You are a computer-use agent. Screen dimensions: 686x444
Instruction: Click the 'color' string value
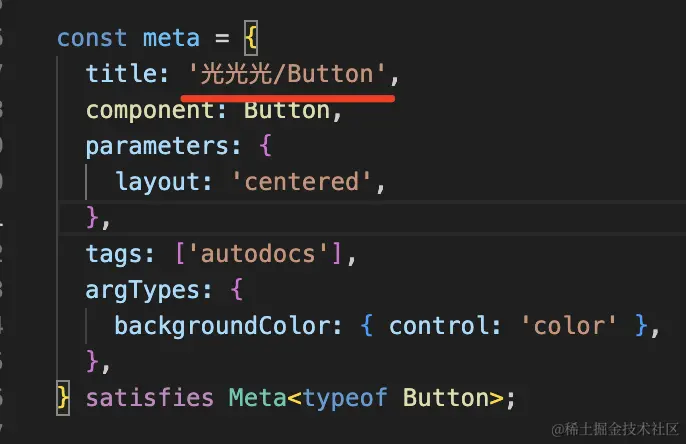569,326
